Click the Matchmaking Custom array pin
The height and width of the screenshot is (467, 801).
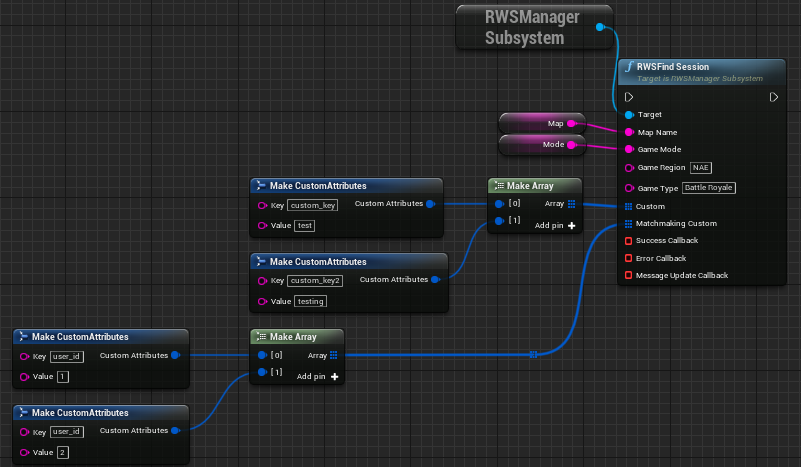click(x=628, y=224)
